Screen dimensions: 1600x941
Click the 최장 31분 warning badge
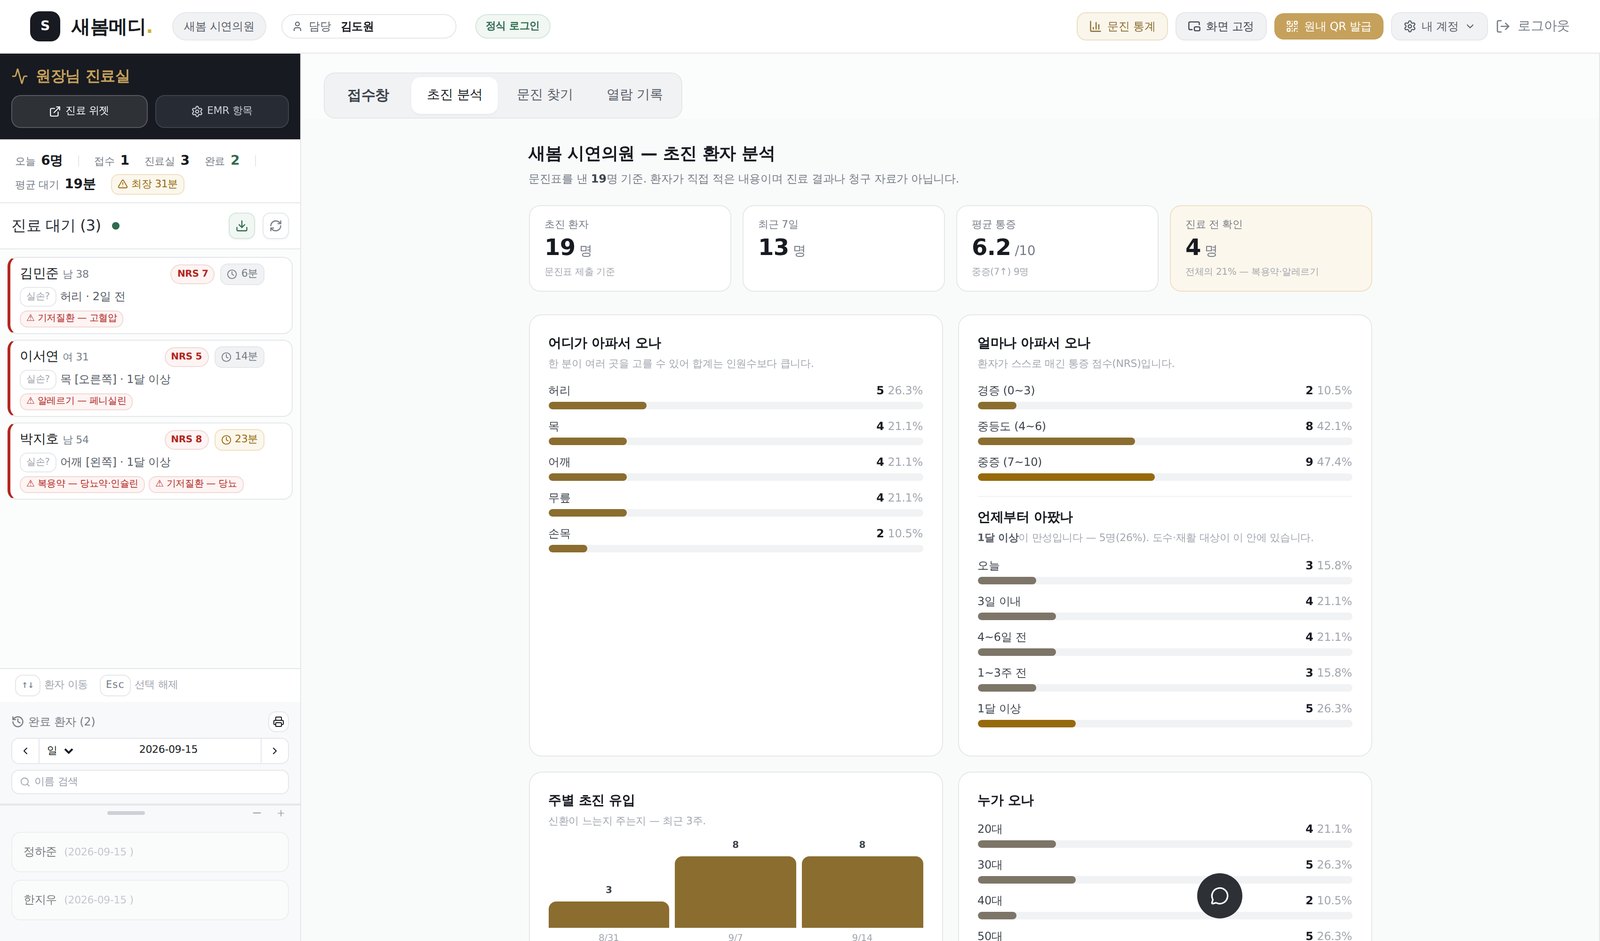point(148,184)
